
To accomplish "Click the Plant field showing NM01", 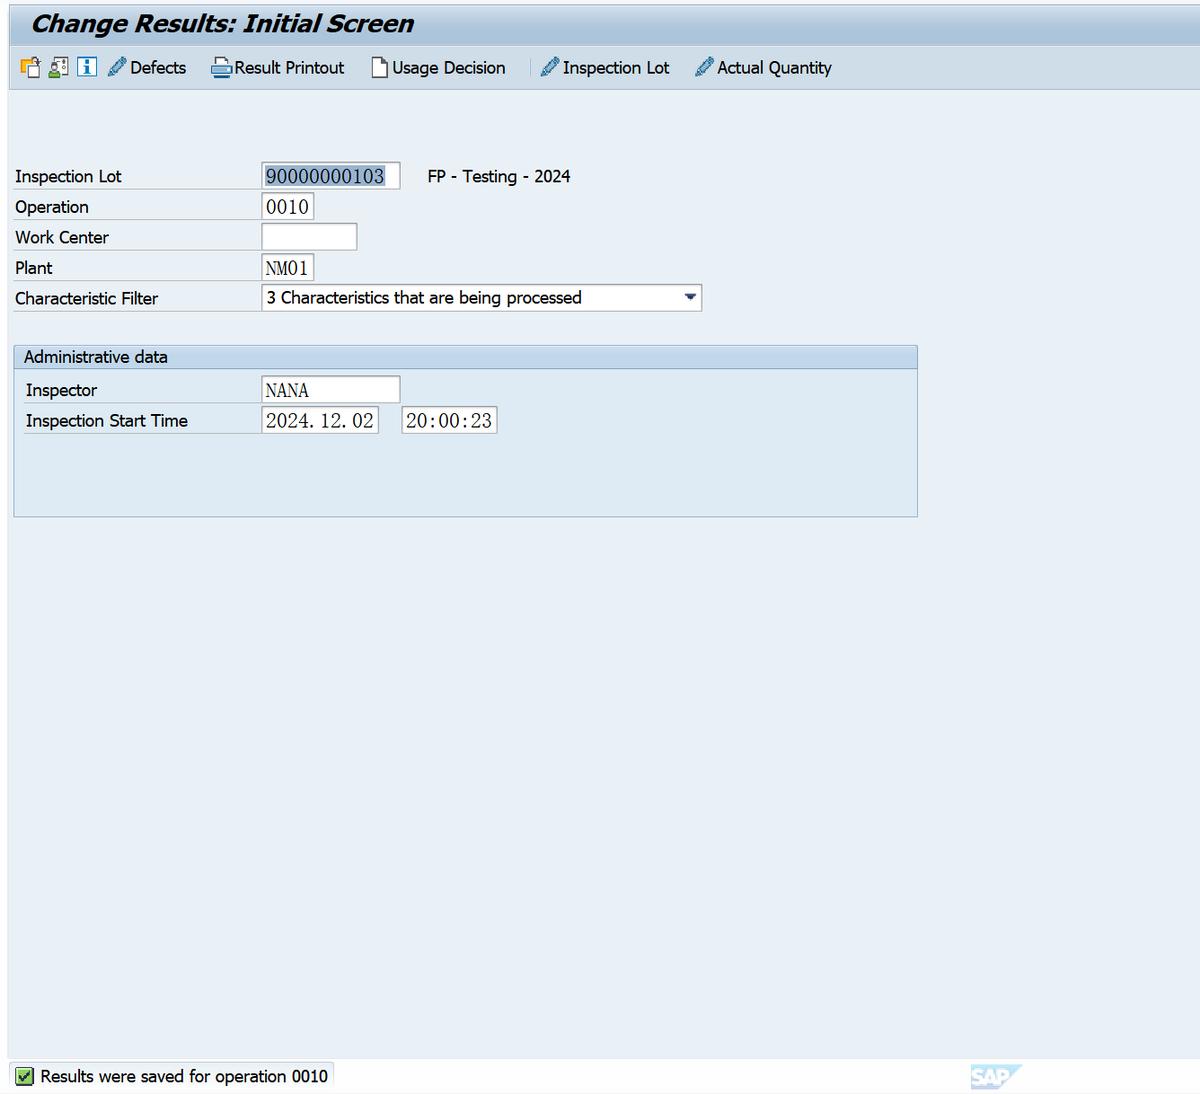I will (288, 268).
